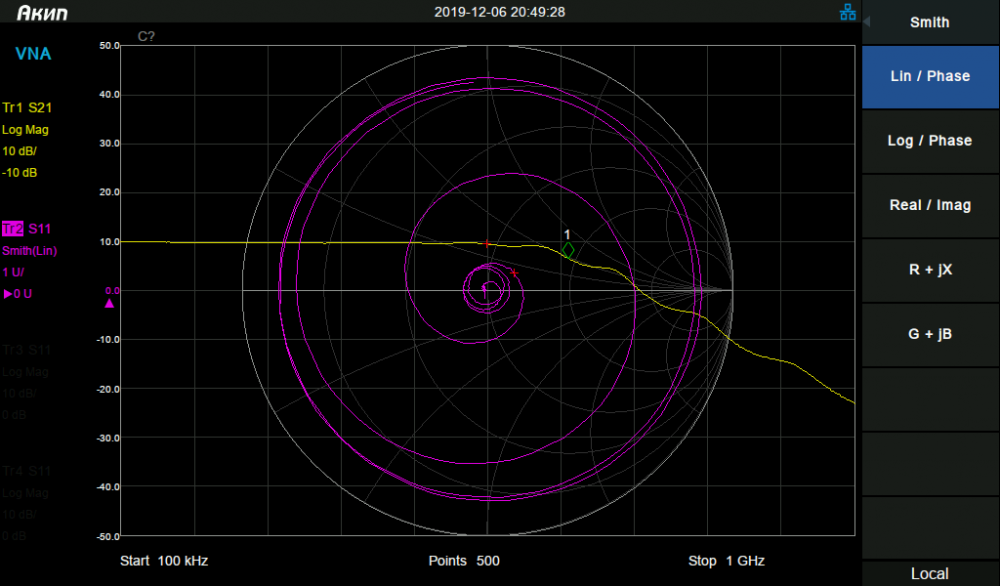The image size is (1000, 586).
Task: Click the back arrow beside Smith
Action: click(x=867, y=22)
